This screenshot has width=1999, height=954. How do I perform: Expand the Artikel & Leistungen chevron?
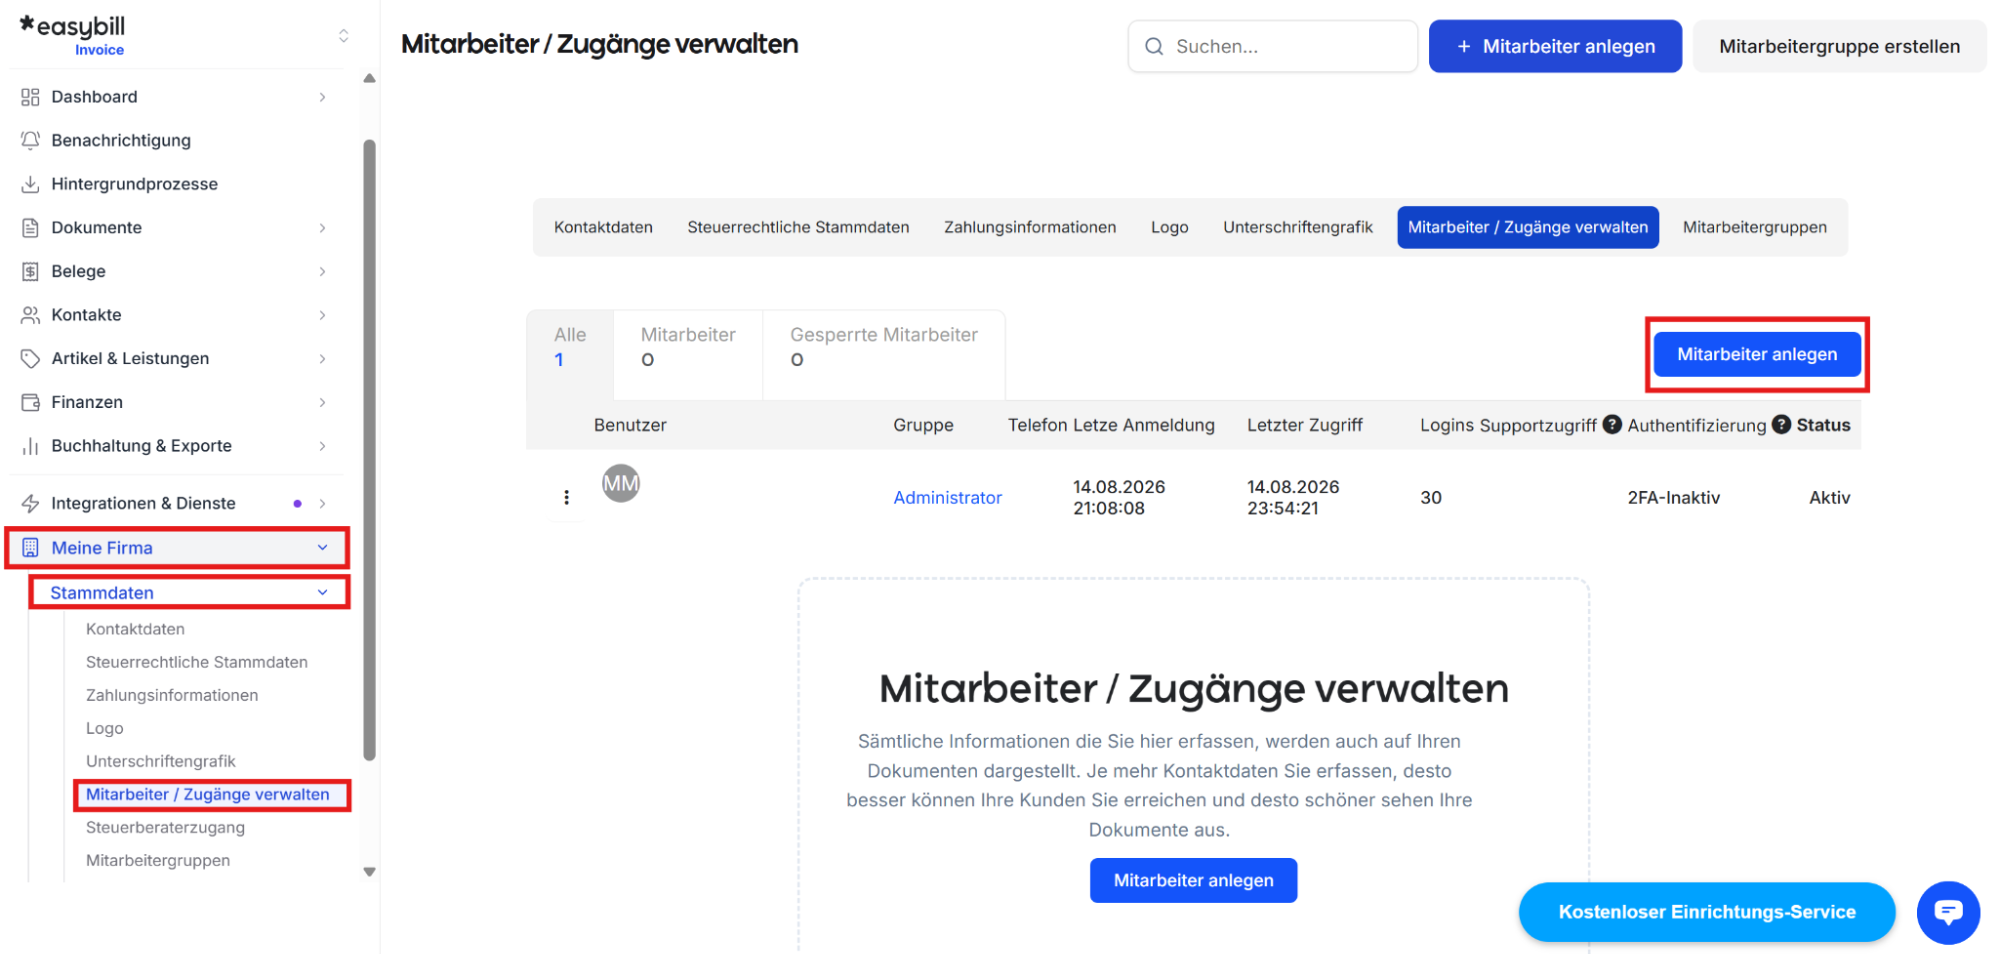click(322, 358)
